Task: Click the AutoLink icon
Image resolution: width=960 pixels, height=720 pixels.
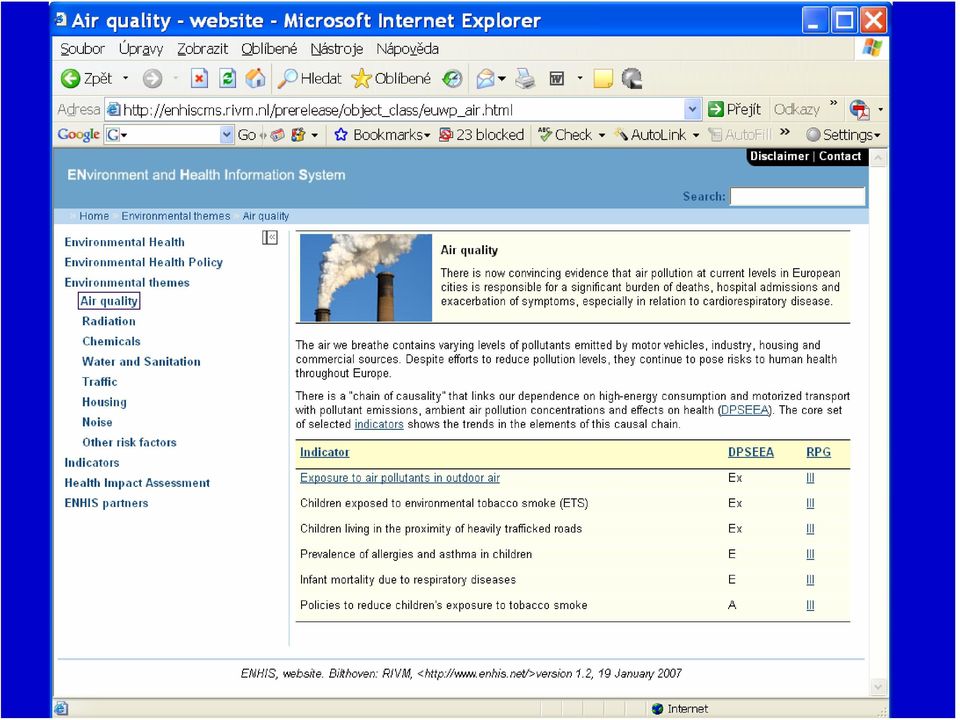Action: [621, 135]
